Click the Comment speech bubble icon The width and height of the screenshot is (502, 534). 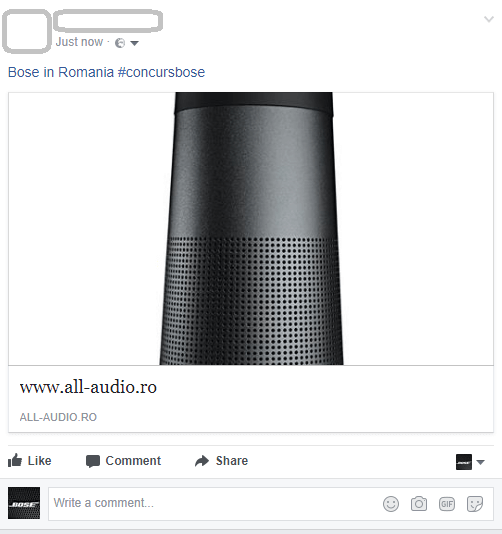click(93, 461)
